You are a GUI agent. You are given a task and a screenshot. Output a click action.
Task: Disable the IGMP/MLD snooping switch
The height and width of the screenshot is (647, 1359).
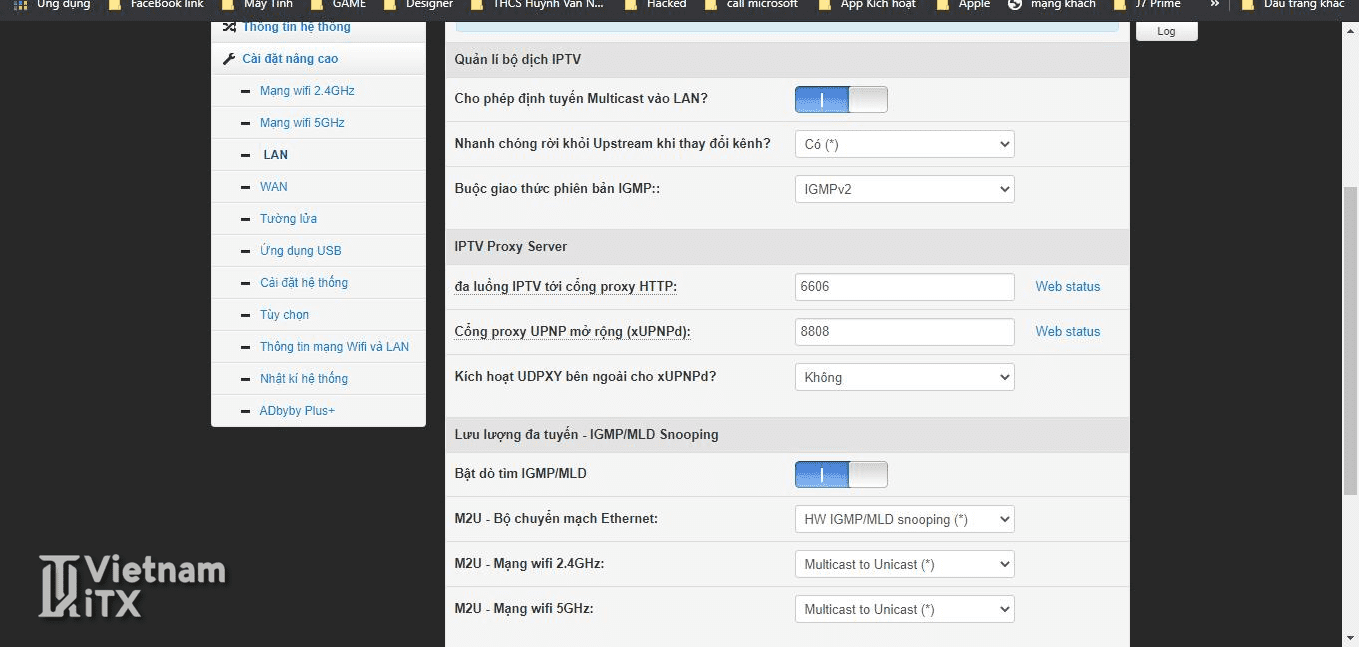coord(841,474)
